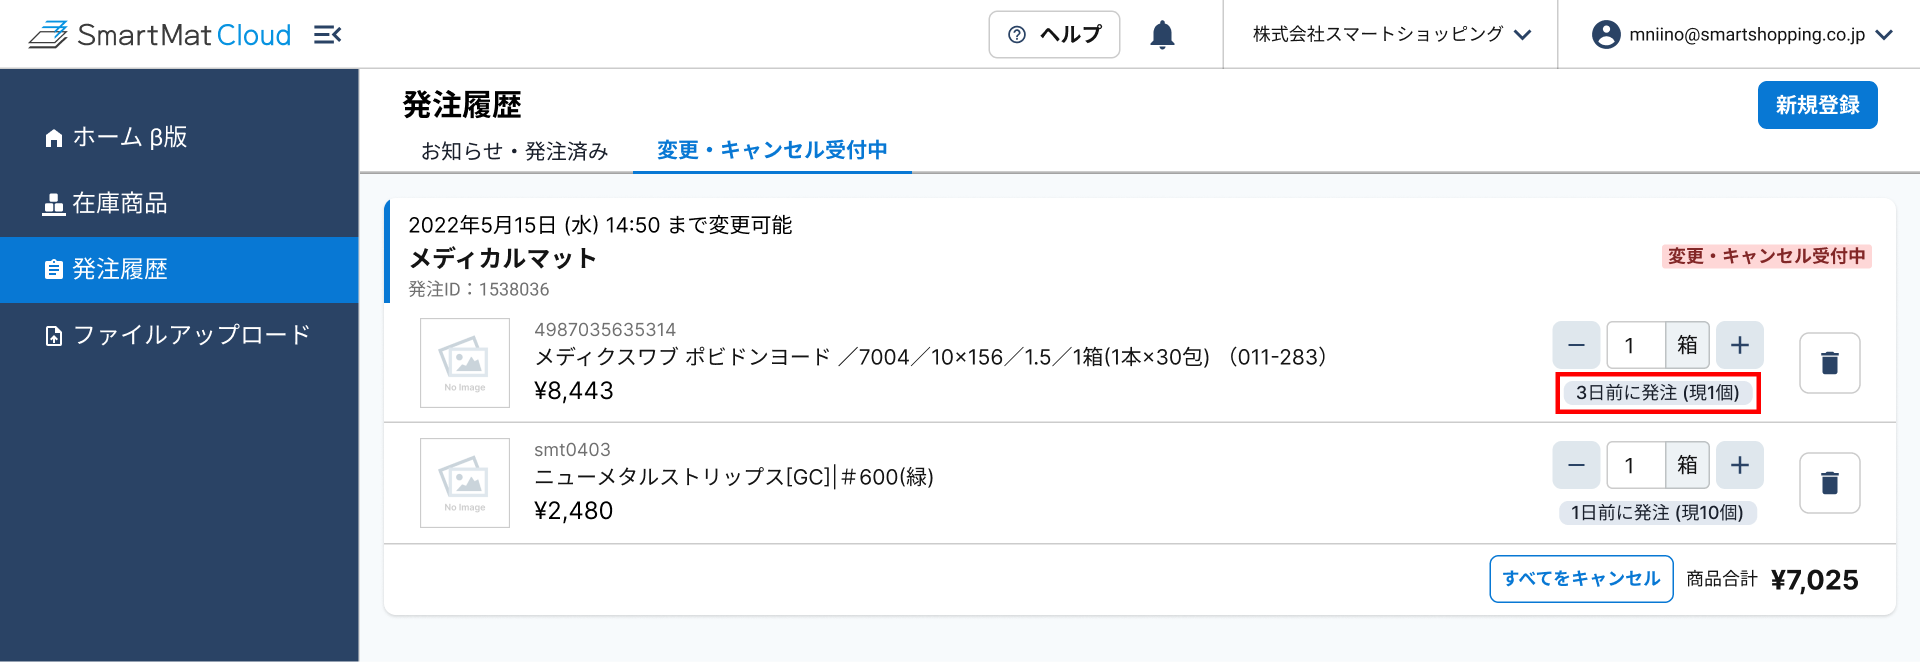Image resolution: width=1920 pixels, height=662 pixels.
Task: Expand the 株式会社スマートショッピング company dropdown
Action: pyautogui.click(x=1392, y=35)
